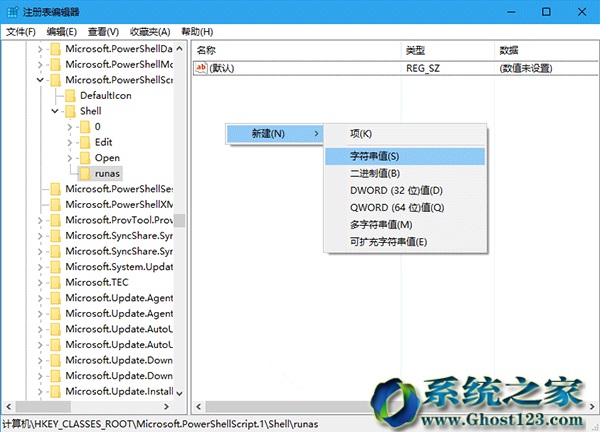This screenshot has height=432, width=600.
Task: Click the DefaultIcon folder icon
Action: 70,96
